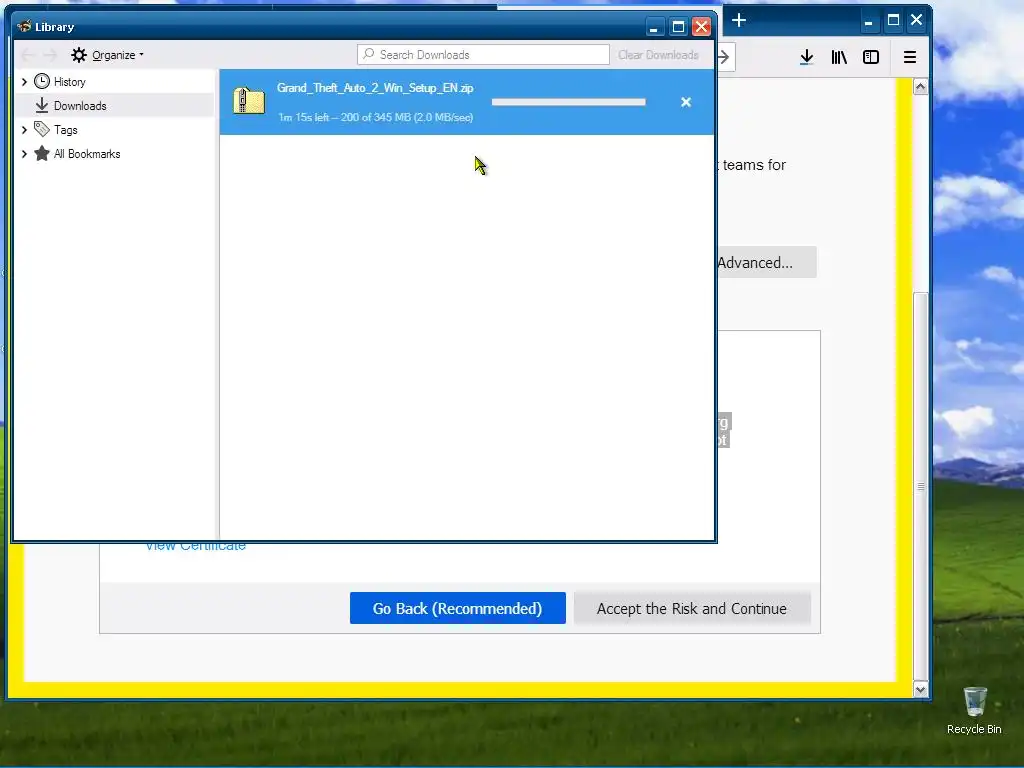Click the View Certificate link
Viewport: 1024px width, 768px height.
pos(195,547)
